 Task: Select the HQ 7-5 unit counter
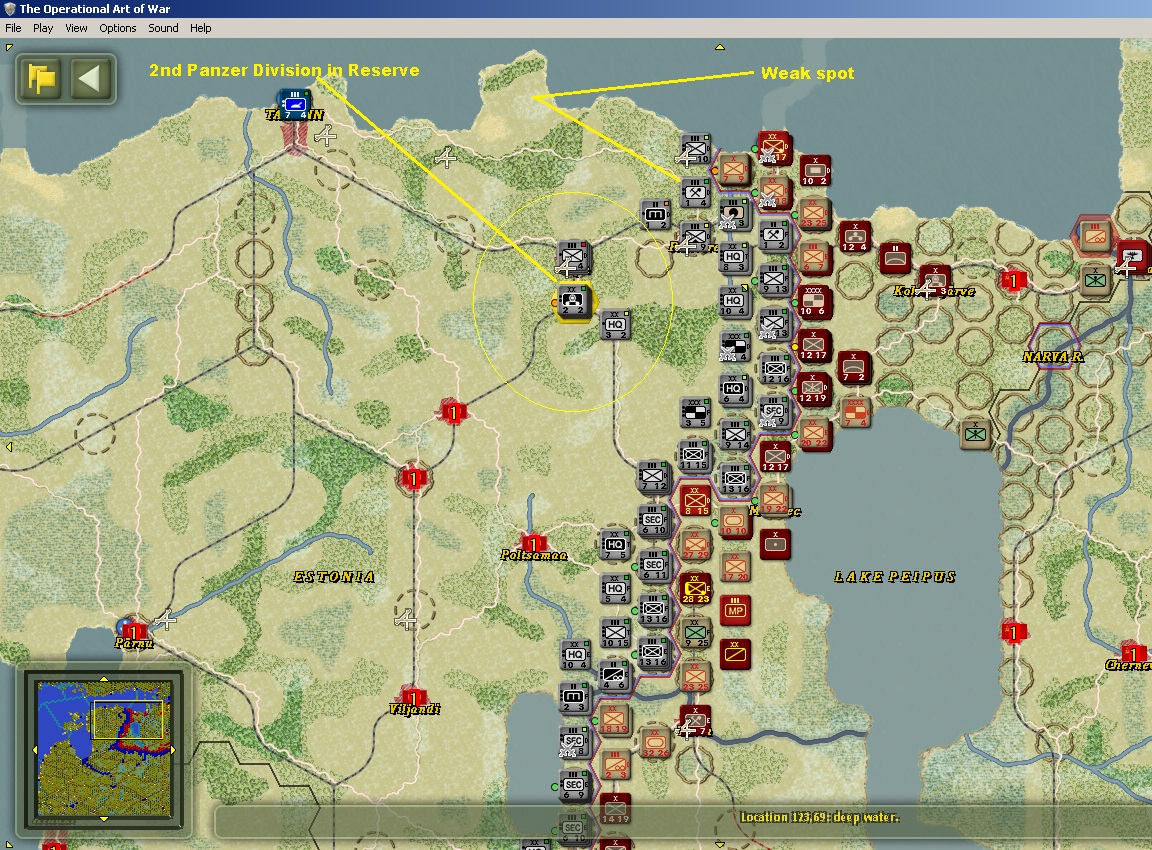click(615, 544)
